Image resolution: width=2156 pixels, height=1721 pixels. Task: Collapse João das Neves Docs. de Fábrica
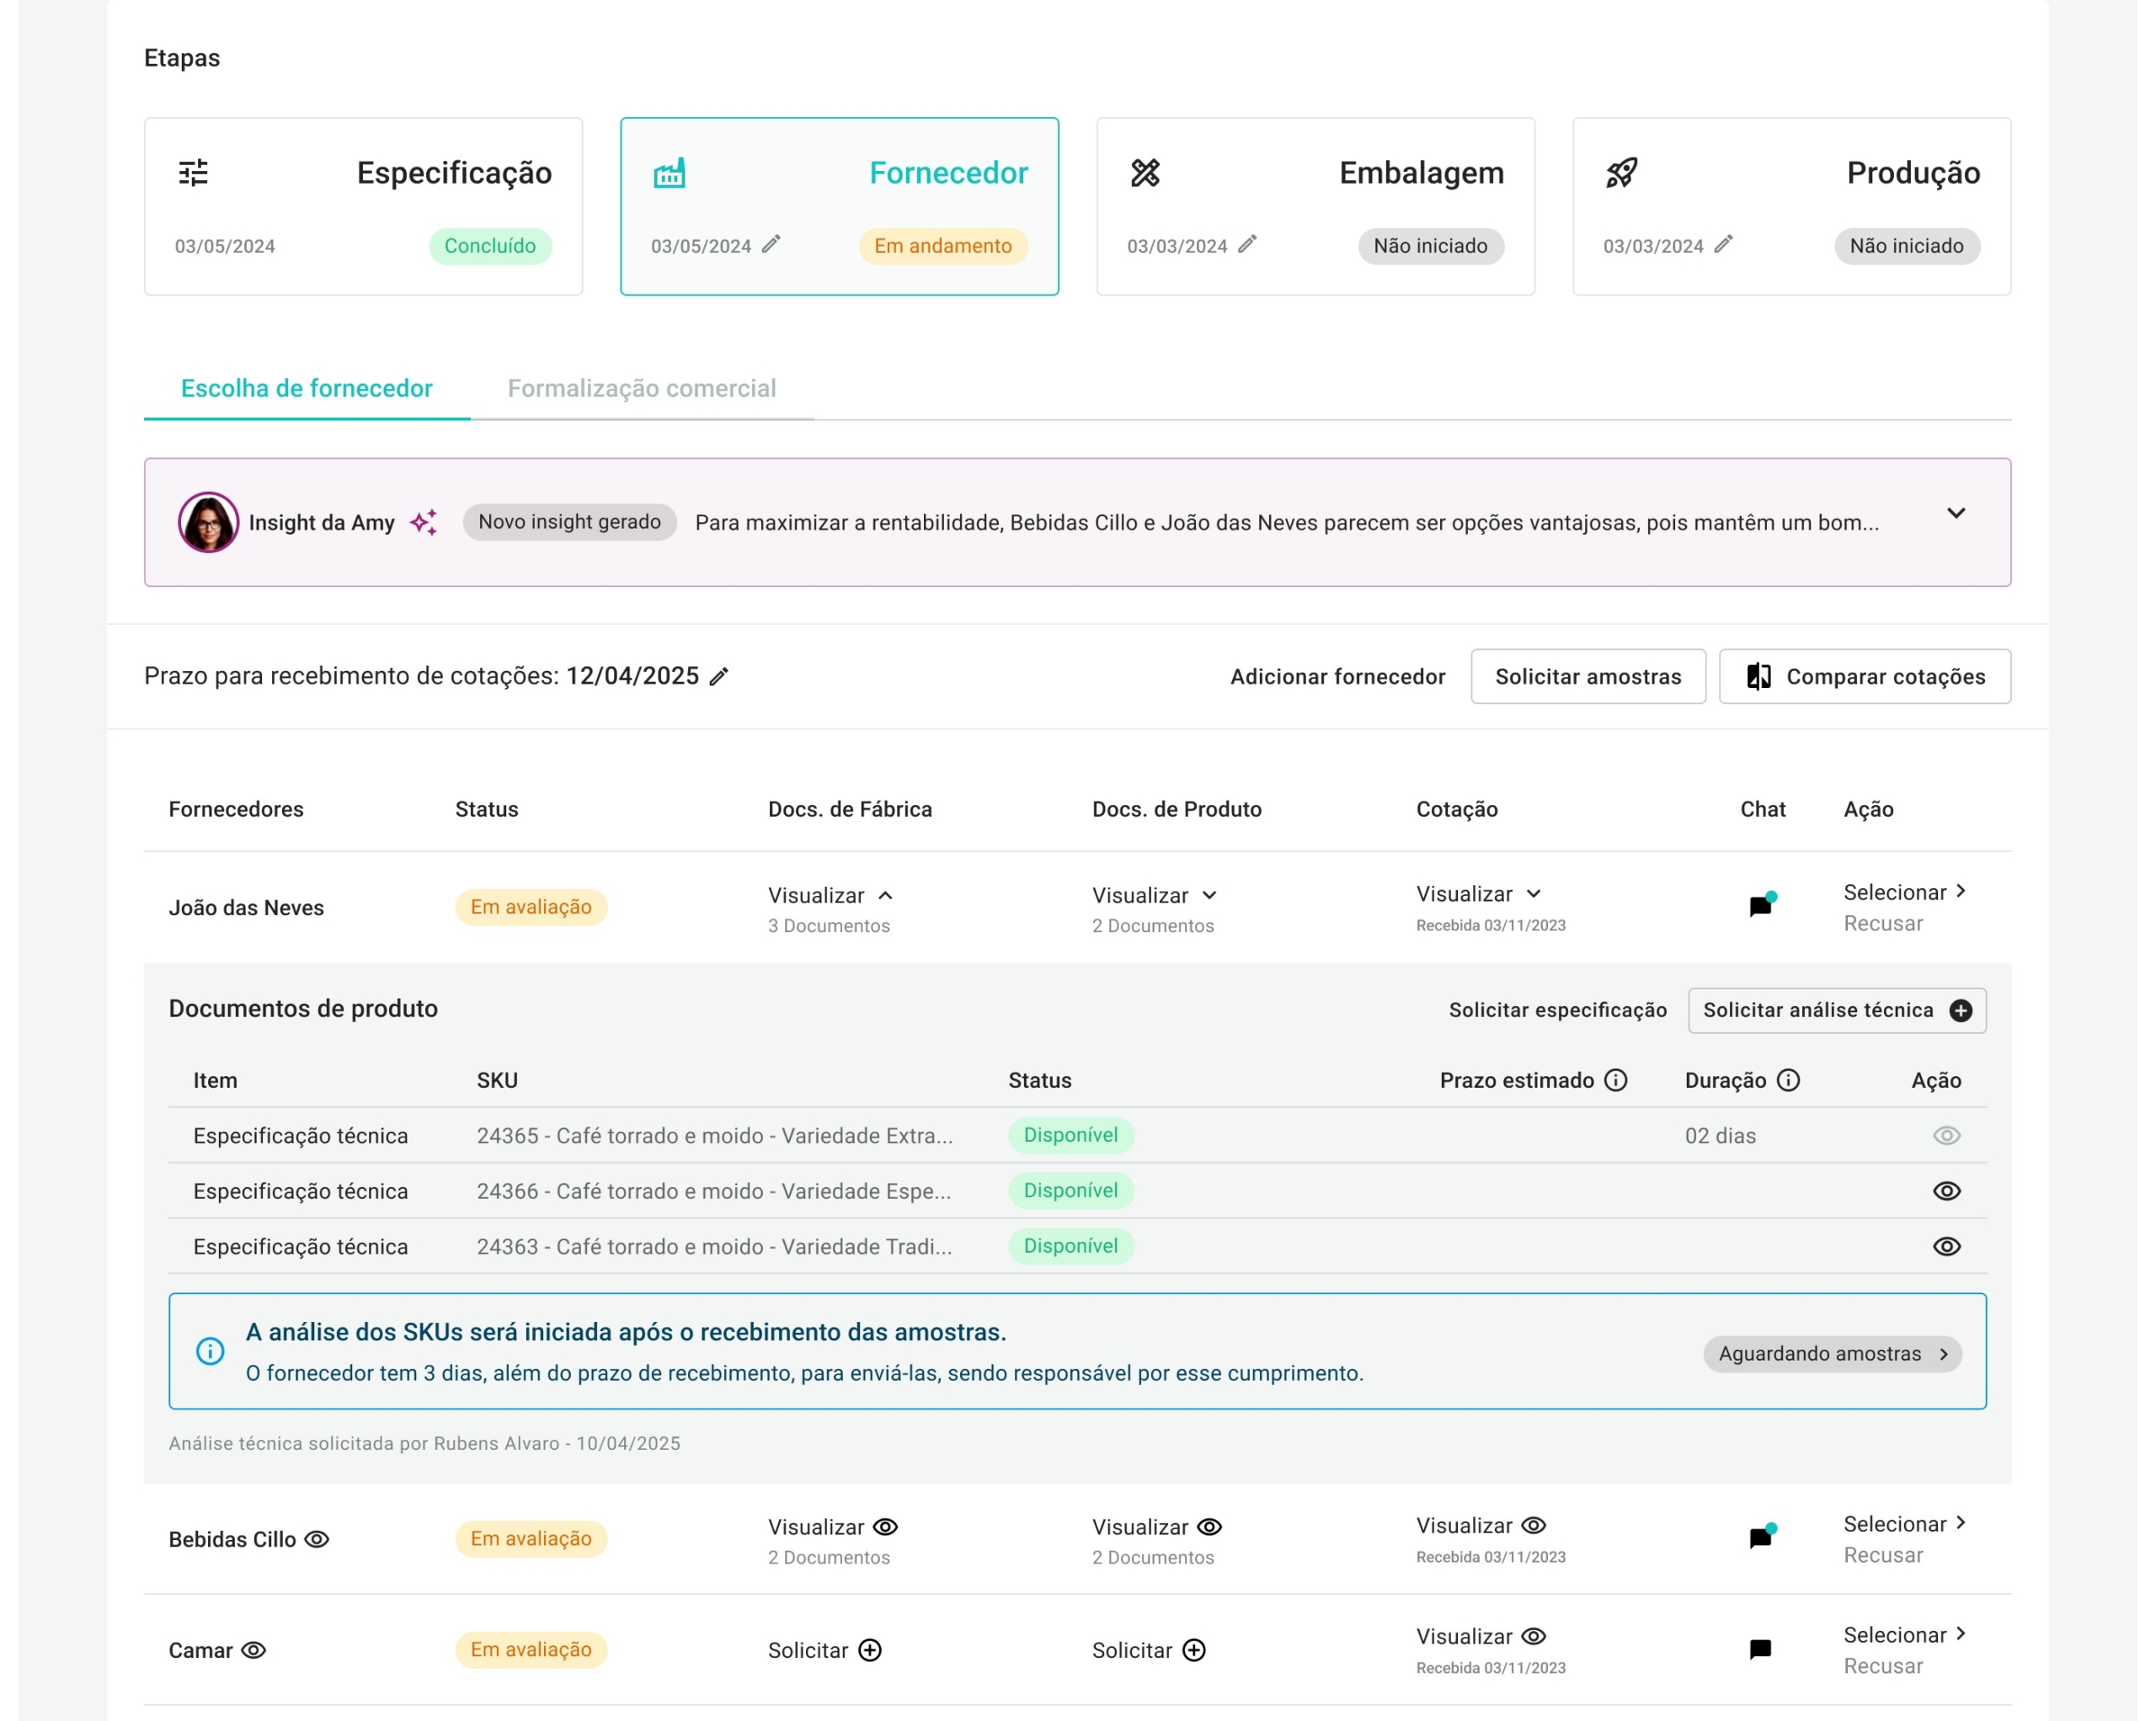(x=830, y=895)
